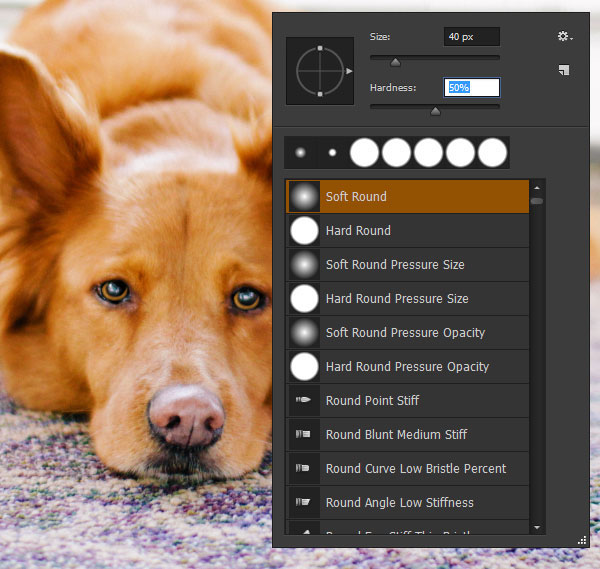Click the Hard Round brush thumbnail icon
This screenshot has width=600, height=569.
pos(304,231)
